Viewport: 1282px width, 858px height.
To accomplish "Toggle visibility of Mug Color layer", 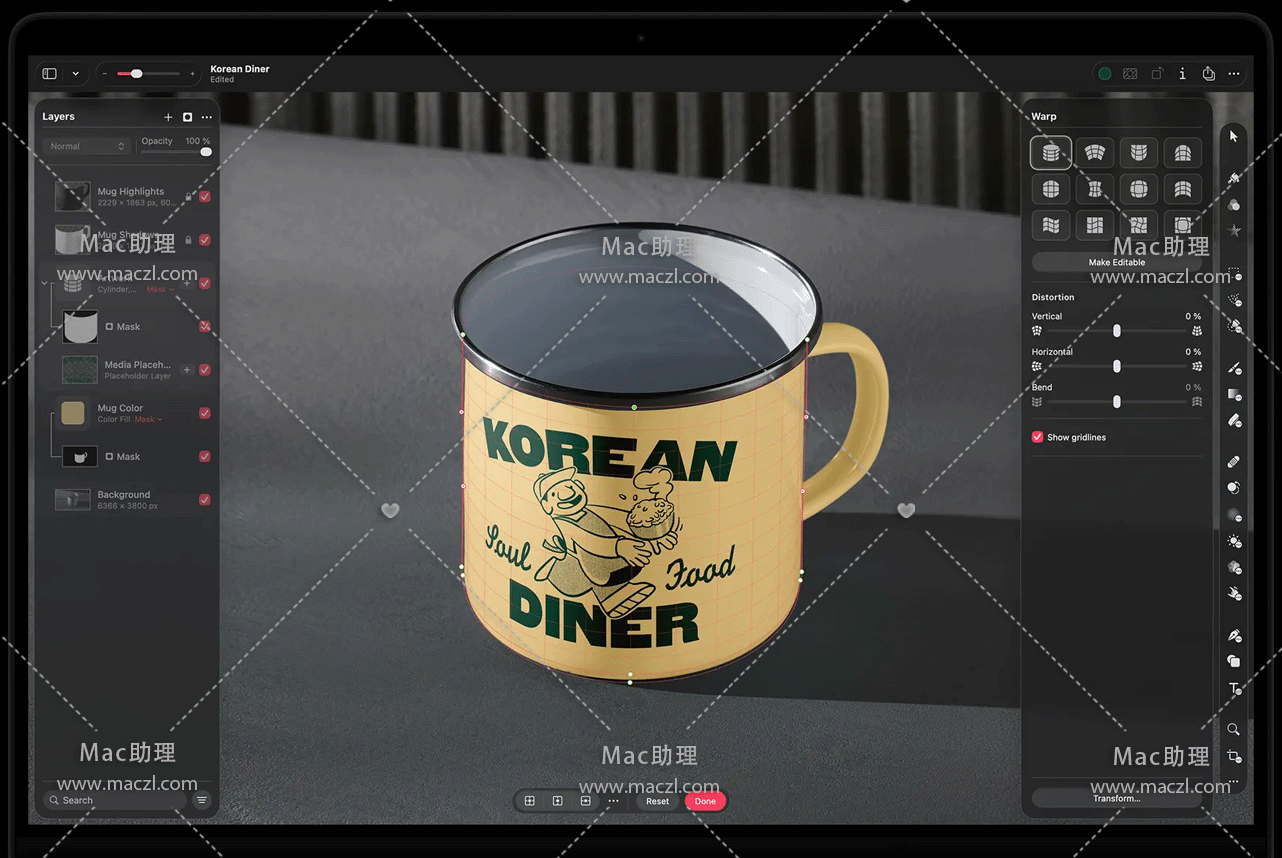I will click(205, 413).
